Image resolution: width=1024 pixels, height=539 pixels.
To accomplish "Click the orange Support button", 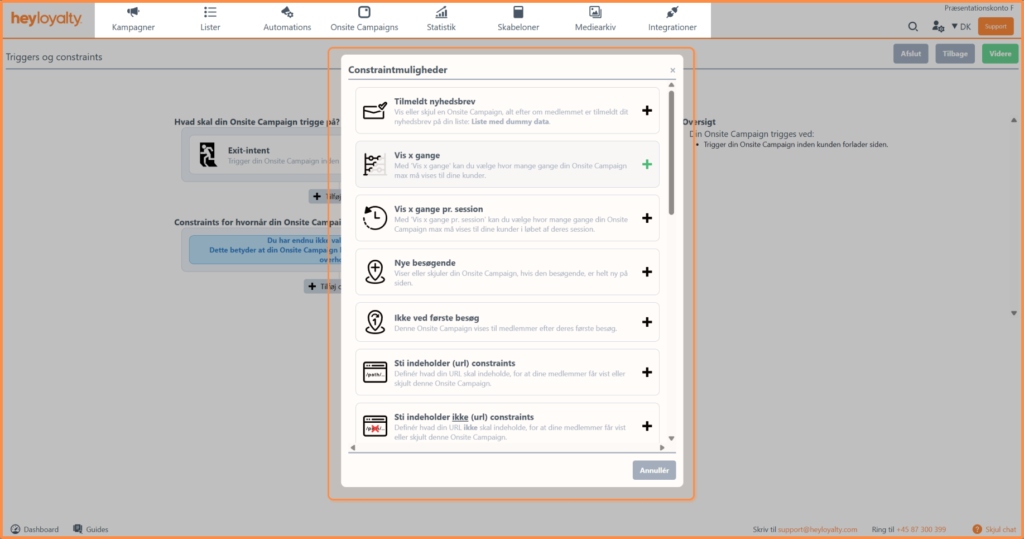I will point(995,27).
